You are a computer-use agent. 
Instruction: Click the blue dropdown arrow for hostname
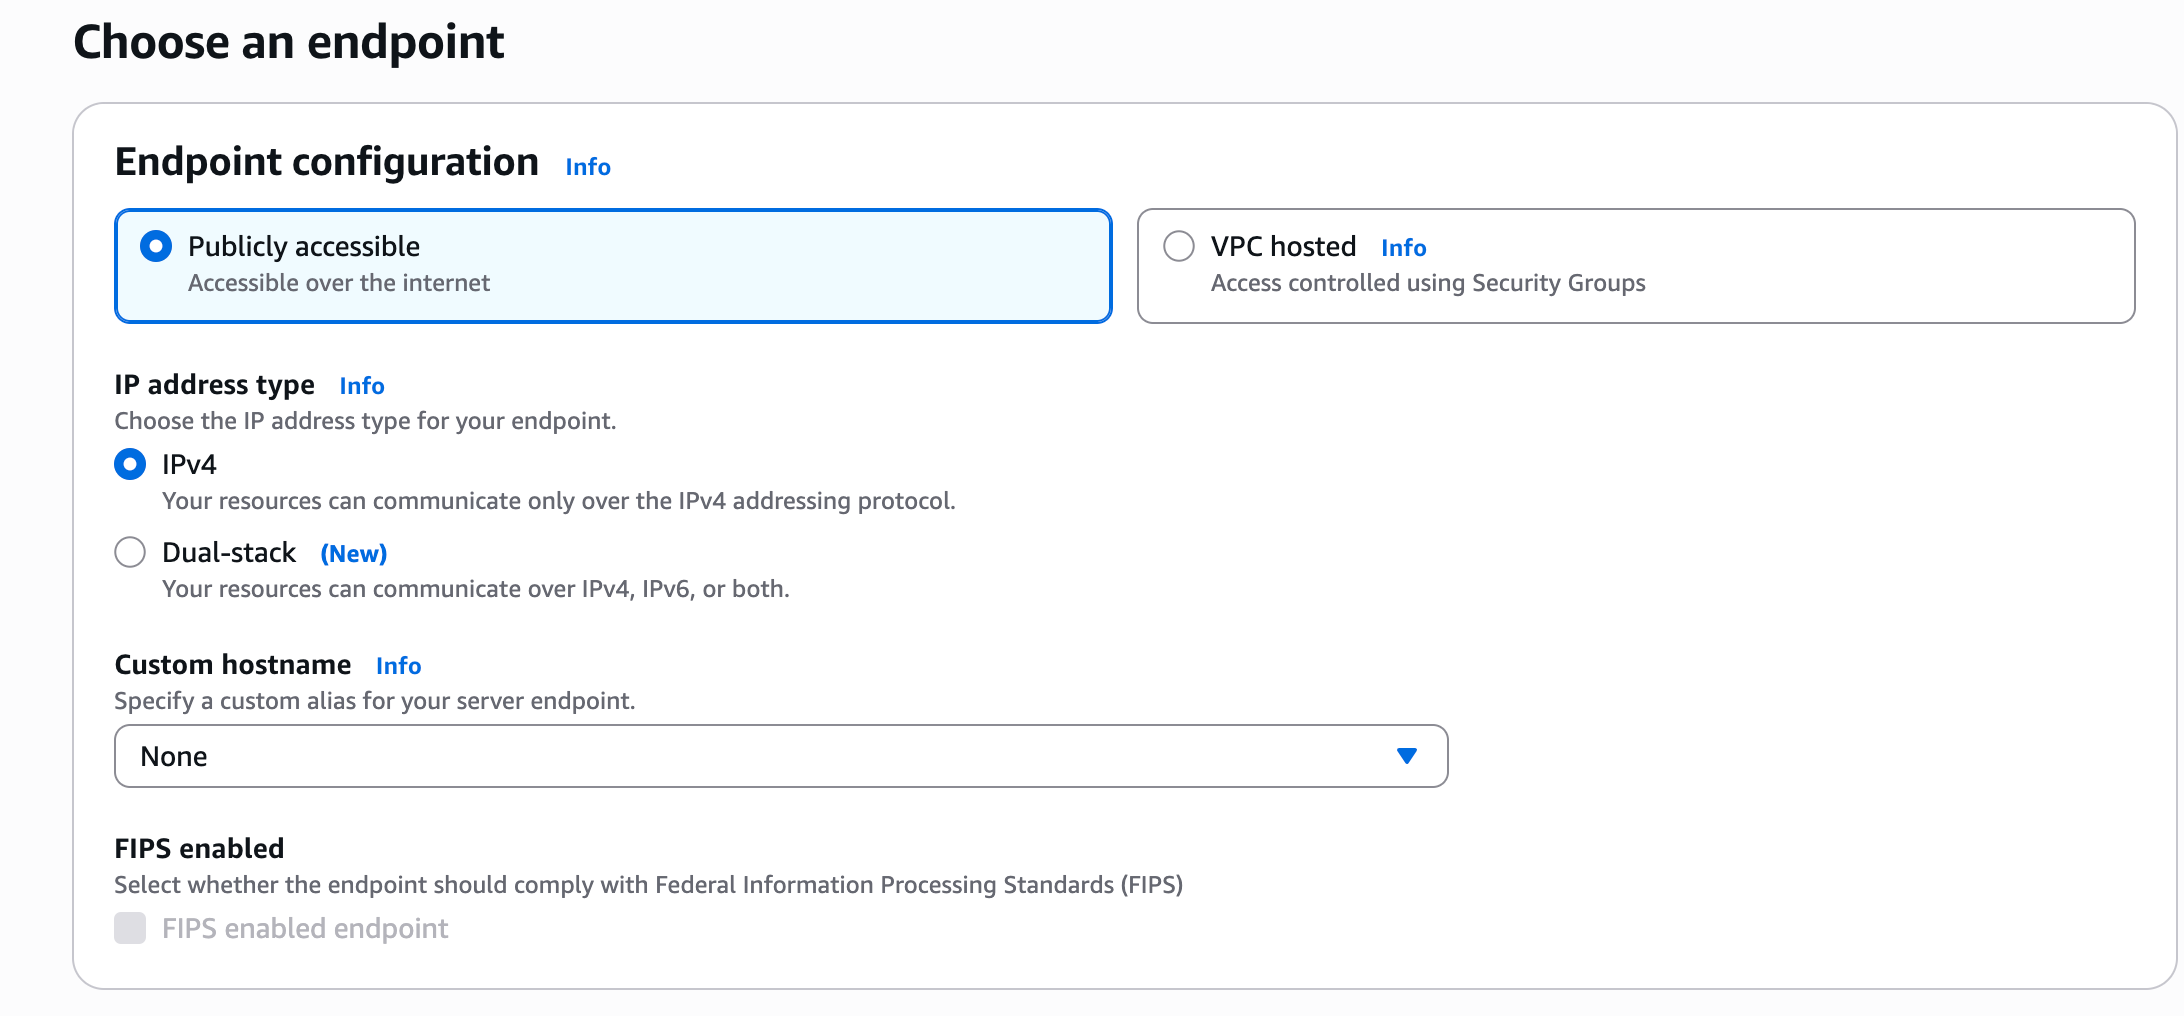coord(1406,756)
